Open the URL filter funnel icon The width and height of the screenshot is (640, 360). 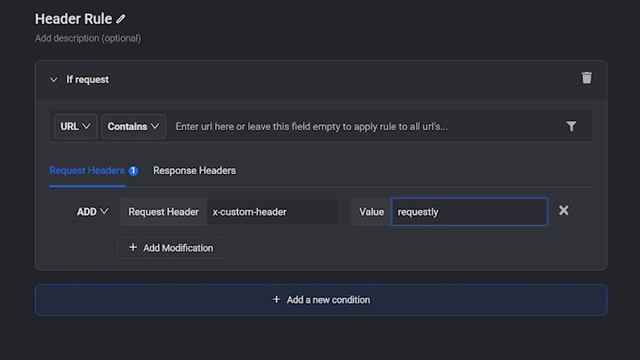[571, 126]
